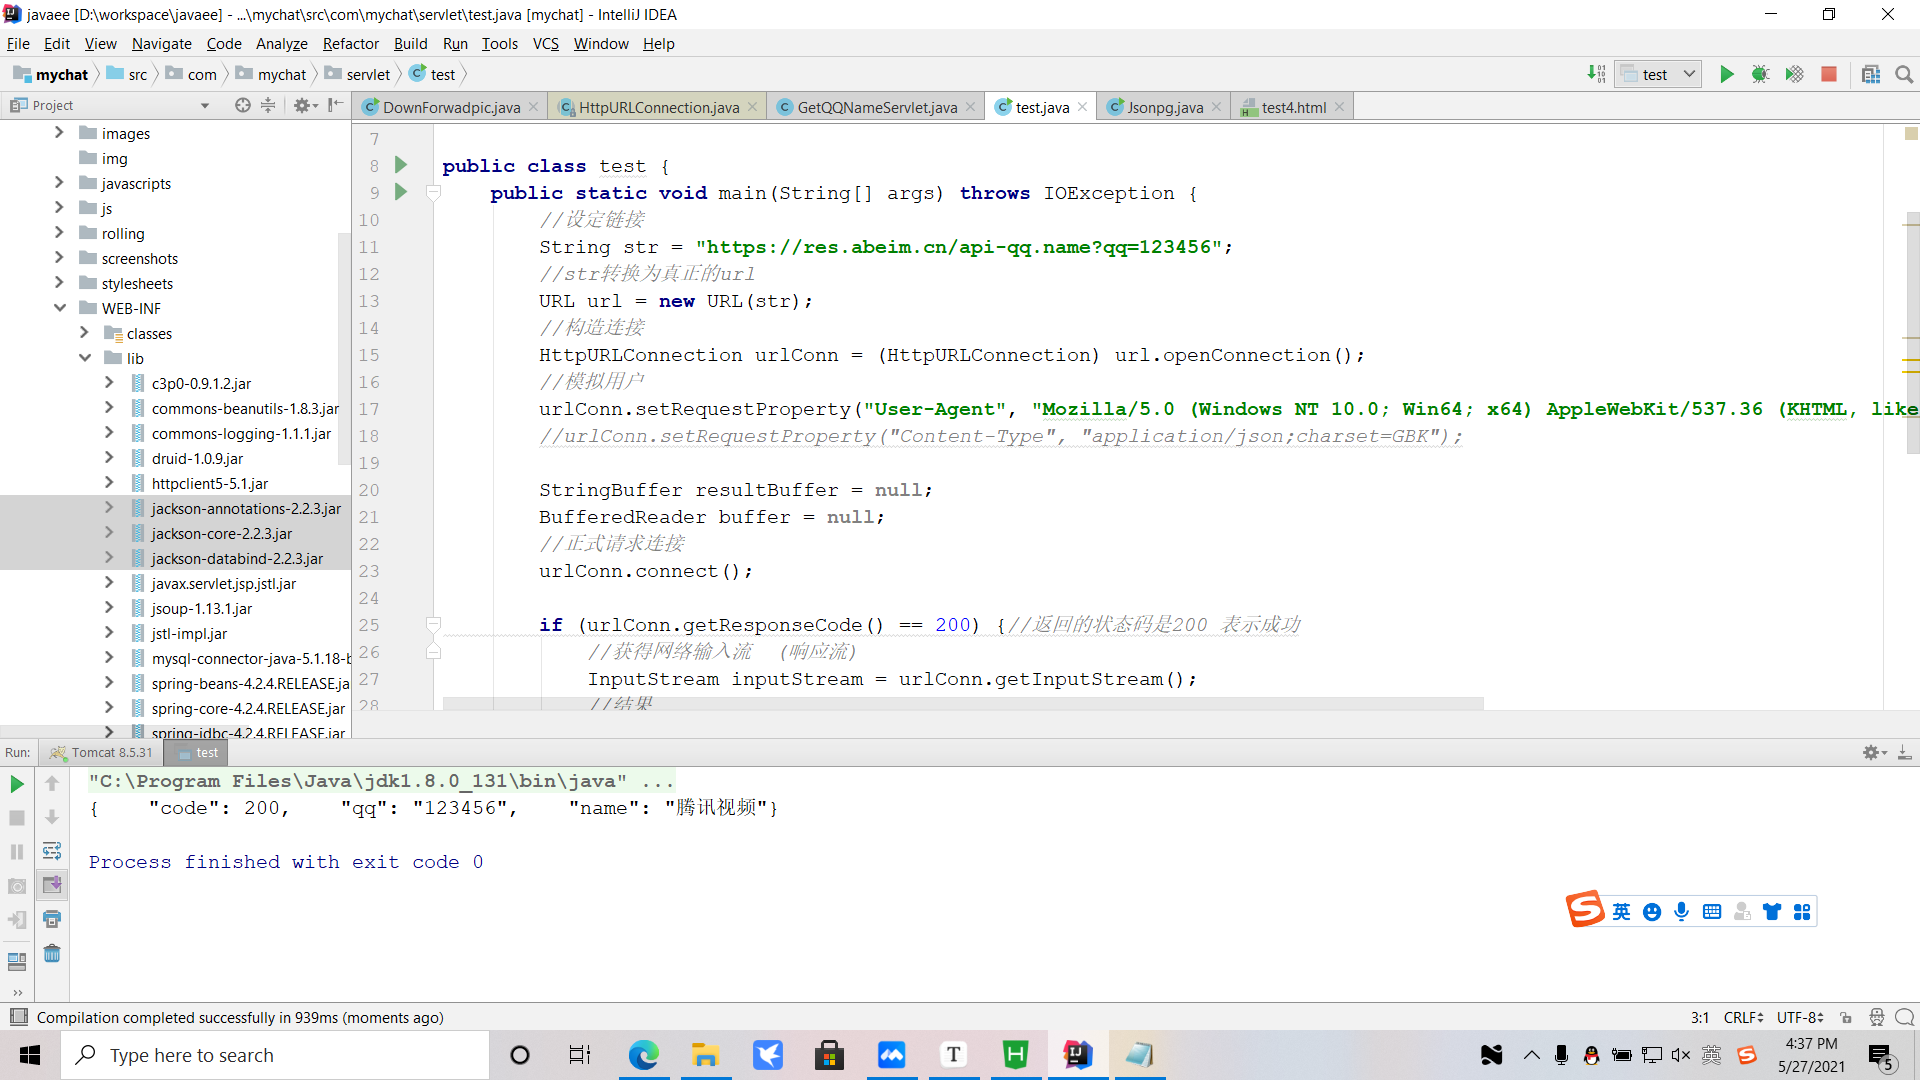Click Collapse All icon in Project panel
The width and height of the screenshot is (1920, 1080).
[268, 105]
